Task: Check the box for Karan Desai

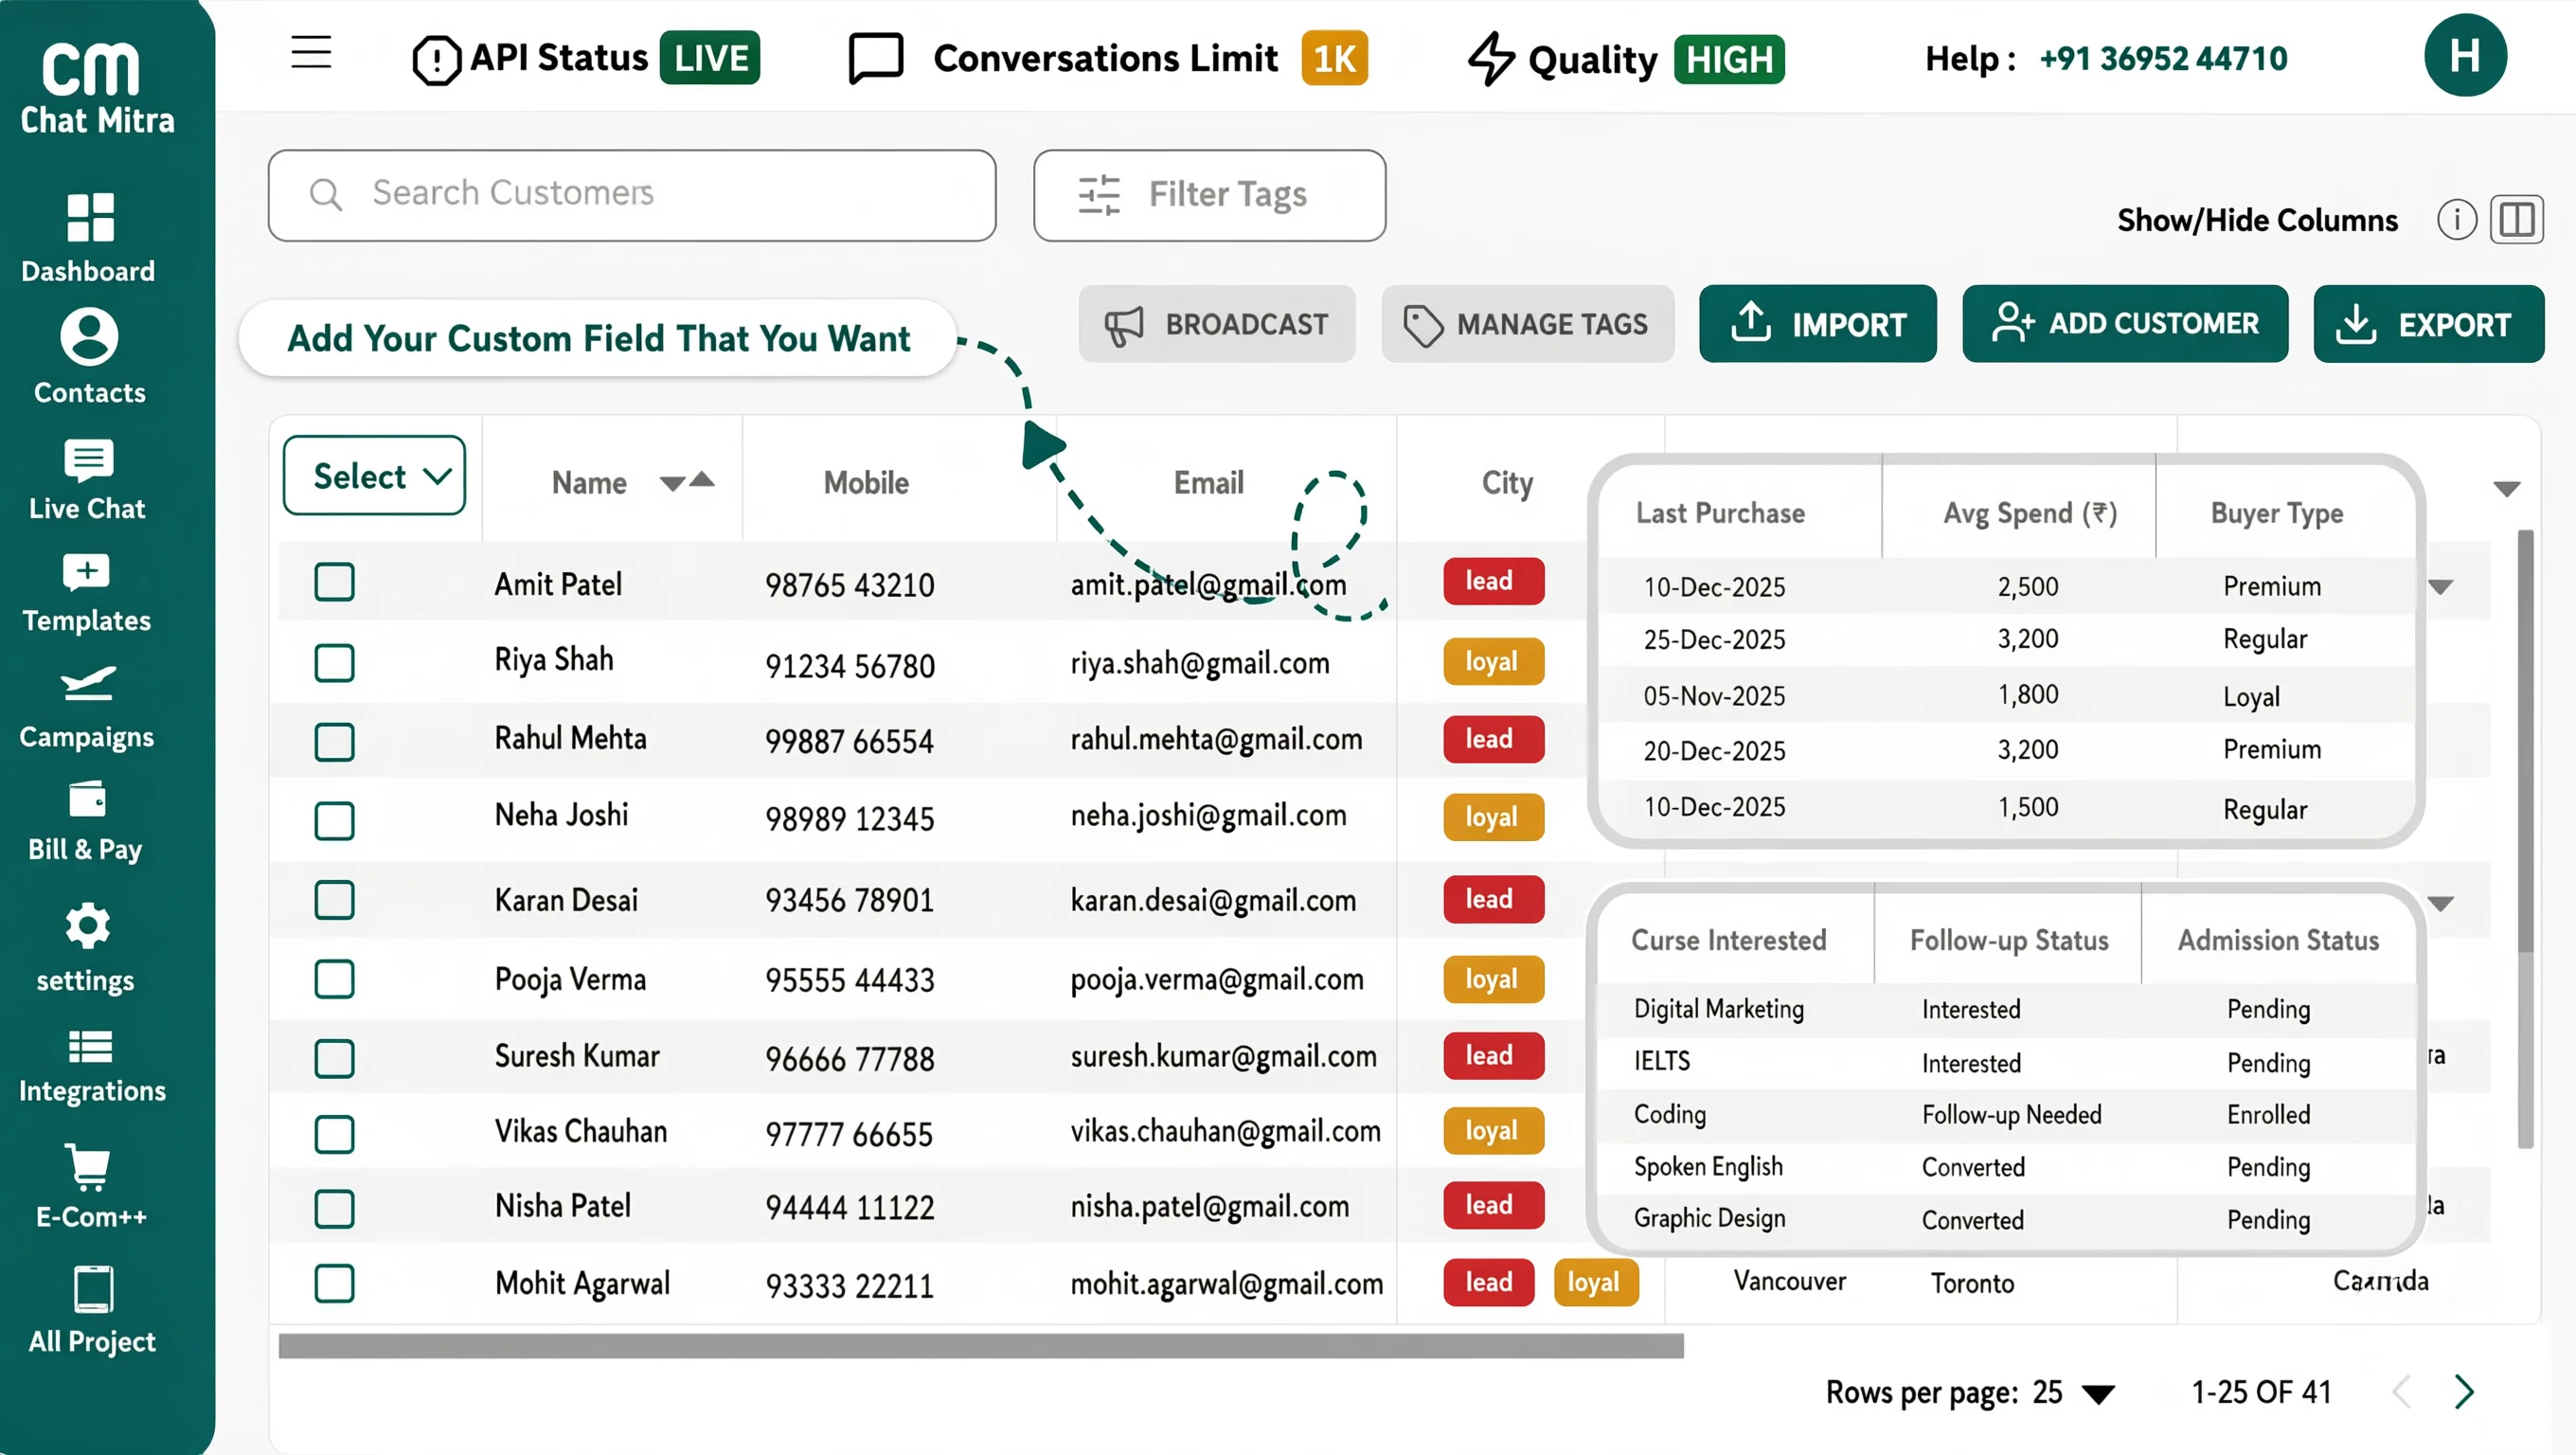Action: (x=334, y=900)
